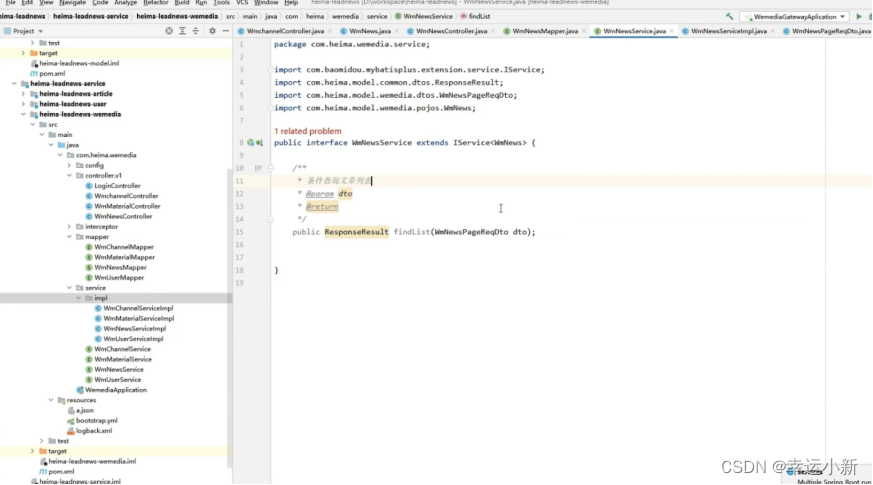This screenshot has width=873, height=485.
Task: Select logback.xml file
Action: tap(94, 430)
